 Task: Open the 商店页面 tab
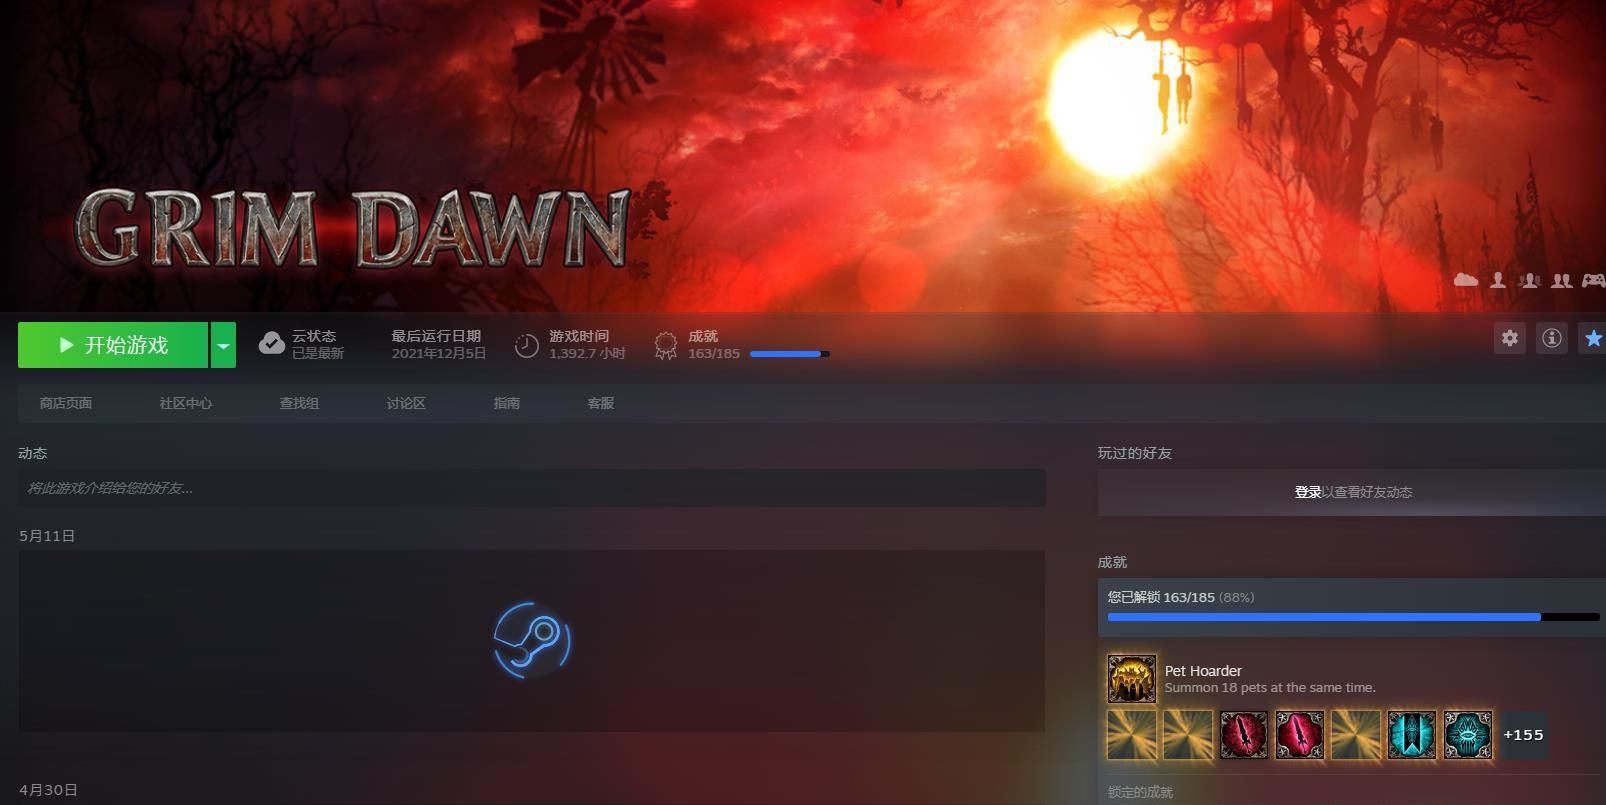click(66, 403)
